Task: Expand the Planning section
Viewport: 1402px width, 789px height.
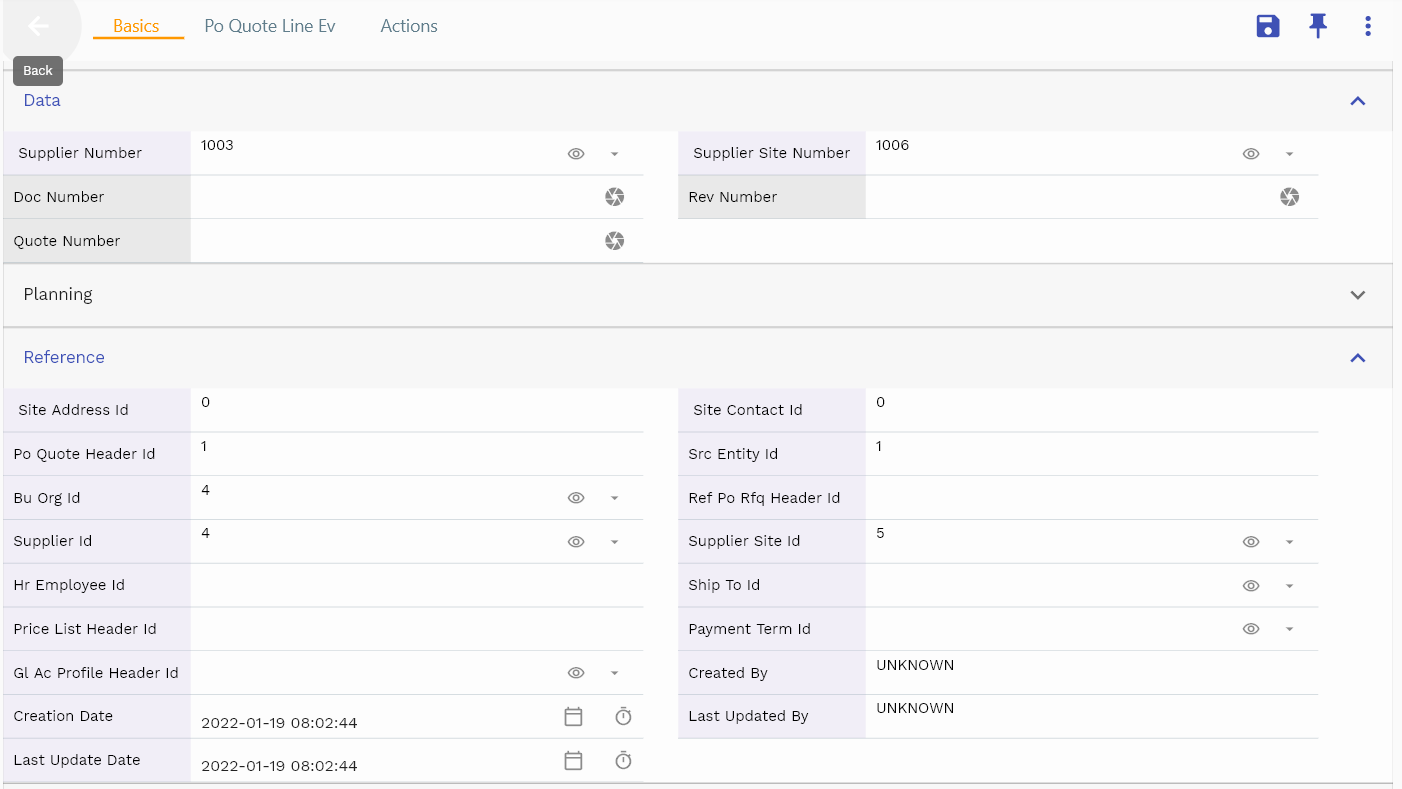Action: (1357, 295)
